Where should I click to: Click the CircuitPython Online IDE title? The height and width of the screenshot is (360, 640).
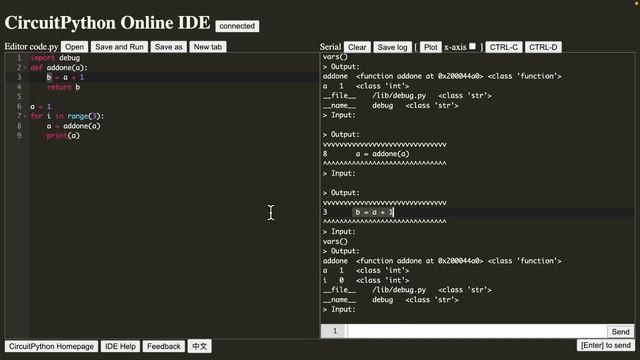[107, 23]
